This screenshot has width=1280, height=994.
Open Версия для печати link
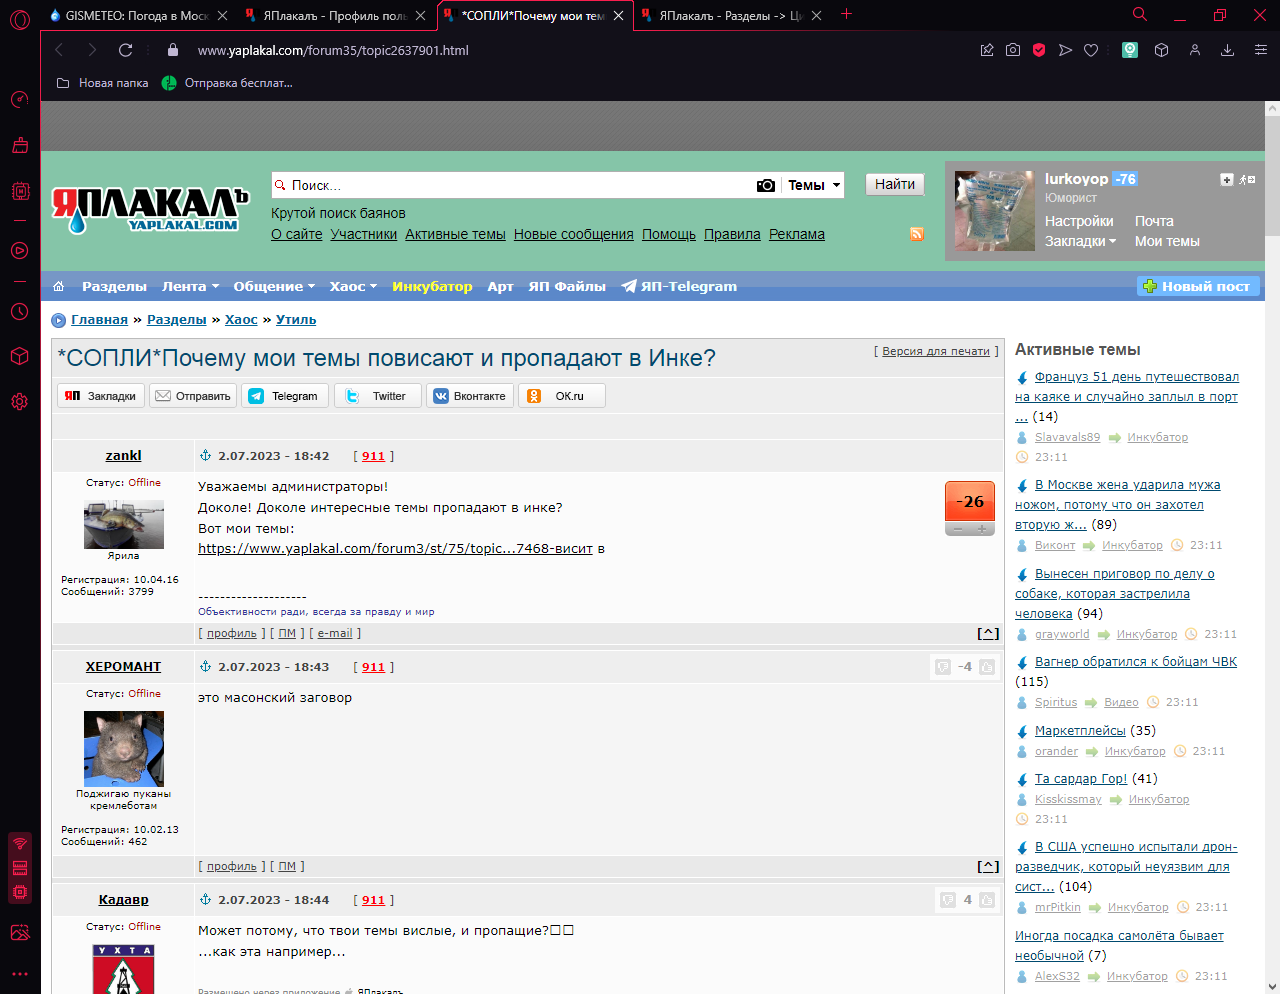pyautogui.click(x=936, y=351)
